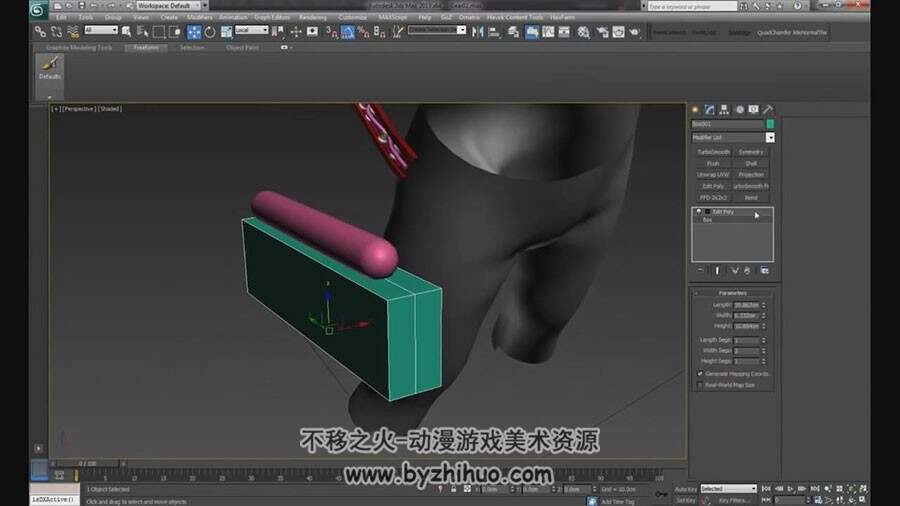Toggle Keyboard Shortcut Override
900x506 pixels.
point(312,32)
